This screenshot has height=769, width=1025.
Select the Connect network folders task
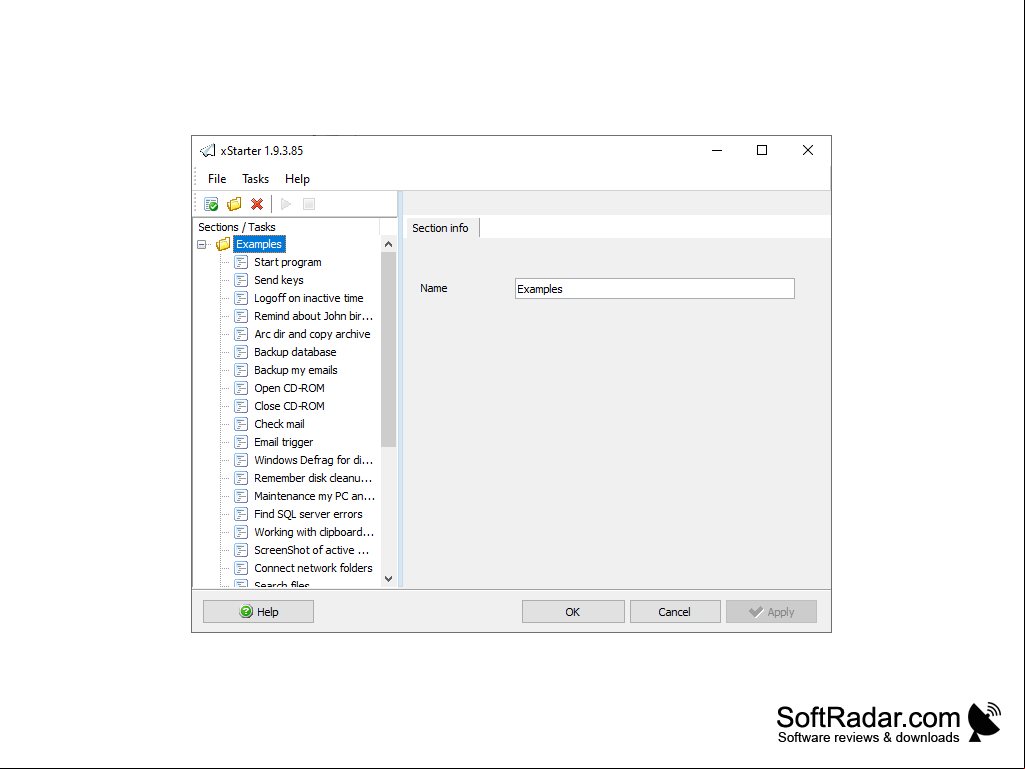click(x=313, y=568)
